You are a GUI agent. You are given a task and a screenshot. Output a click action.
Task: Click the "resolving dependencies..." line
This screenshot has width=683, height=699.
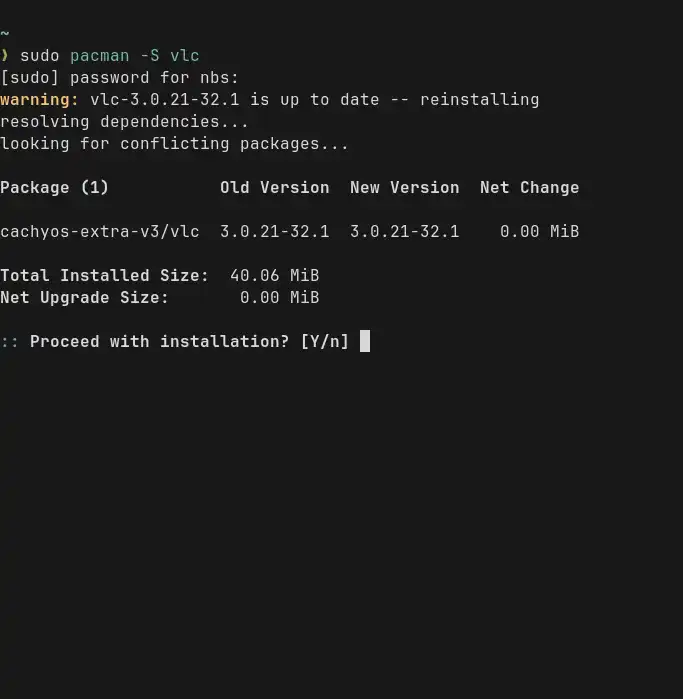[124, 122]
